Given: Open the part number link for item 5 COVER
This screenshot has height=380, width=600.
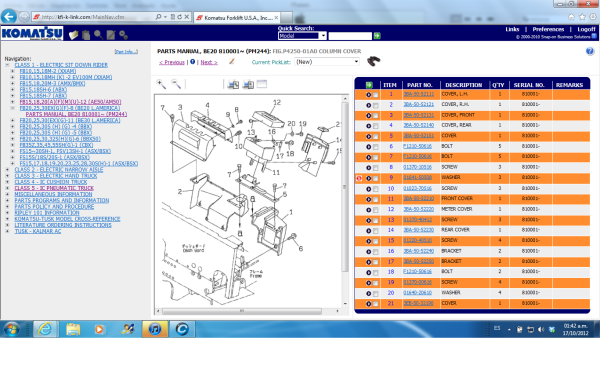Looking at the screenshot, I should coord(419,136).
